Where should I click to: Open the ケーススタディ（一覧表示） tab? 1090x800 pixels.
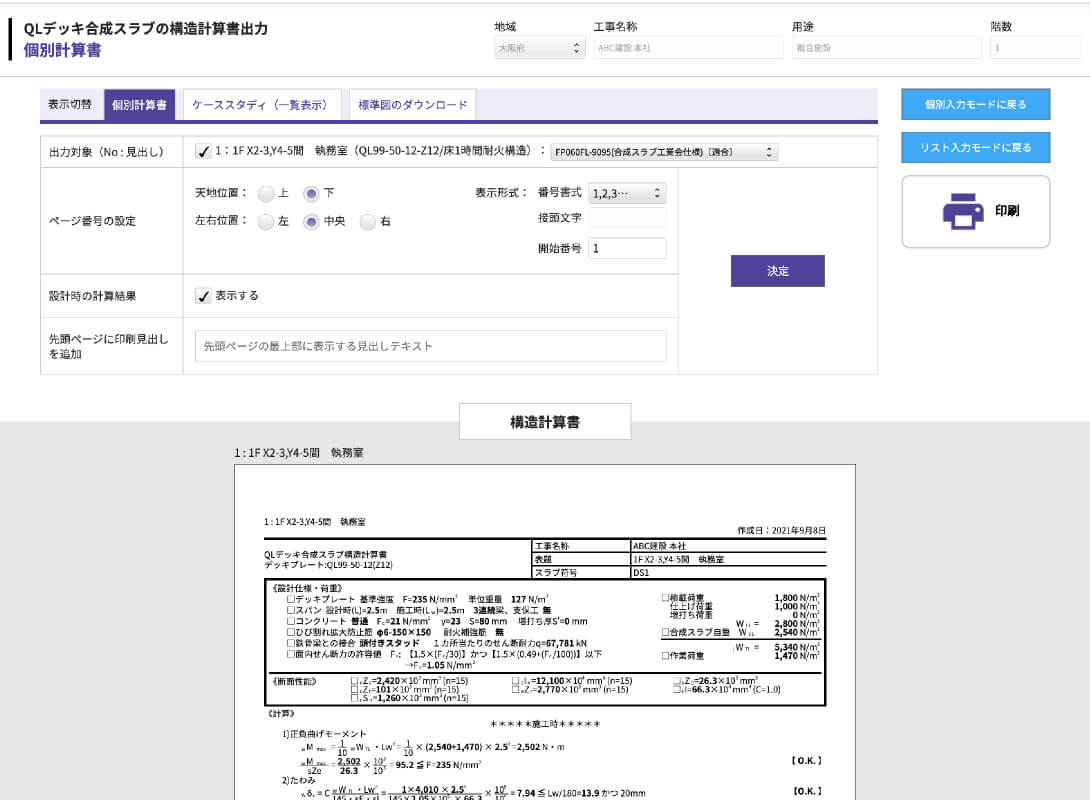pyautogui.click(x=259, y=105)
